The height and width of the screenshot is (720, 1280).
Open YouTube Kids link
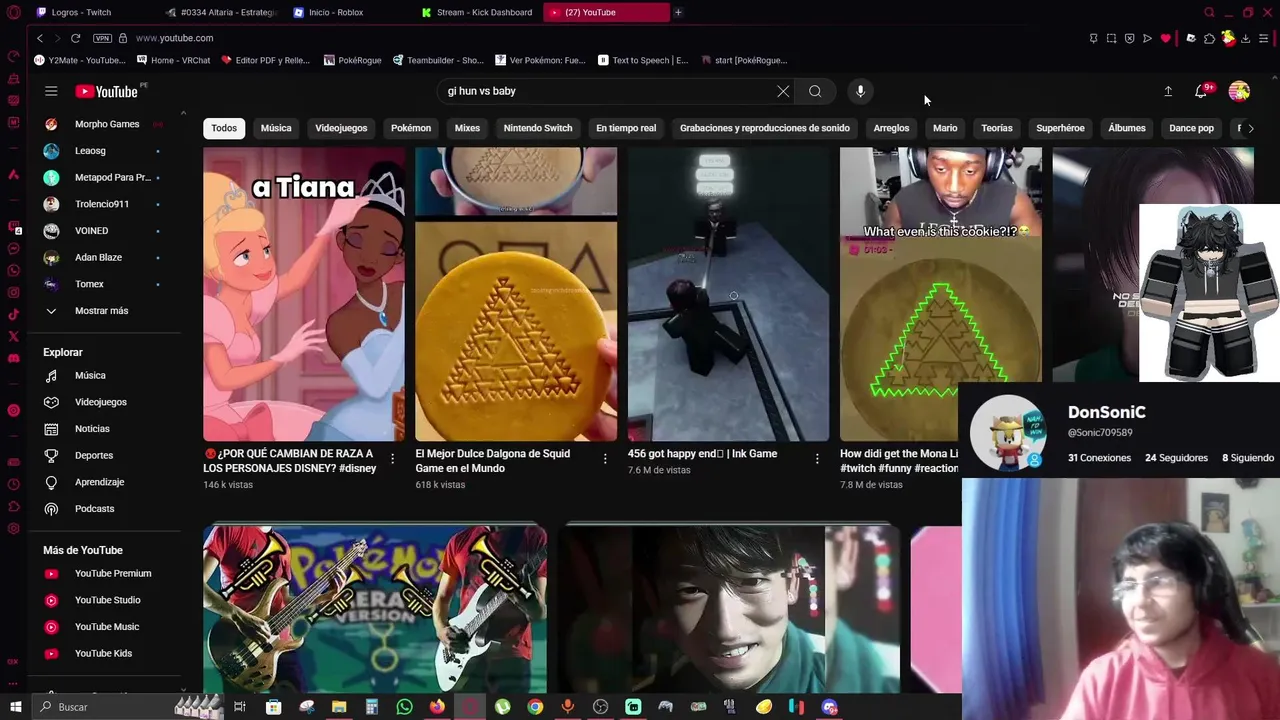(106, 654)
